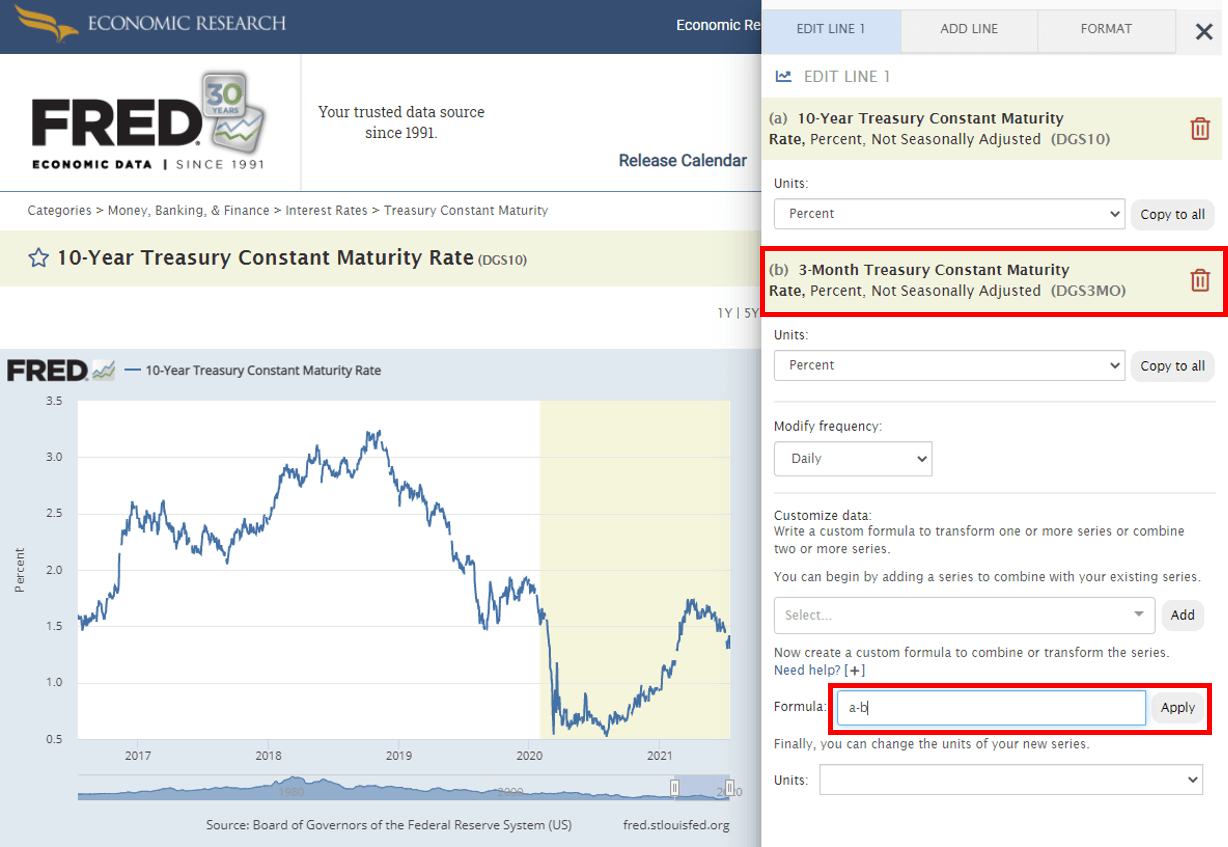
Task: Switch to the ADD LINE tab
Action: point(969,29)
